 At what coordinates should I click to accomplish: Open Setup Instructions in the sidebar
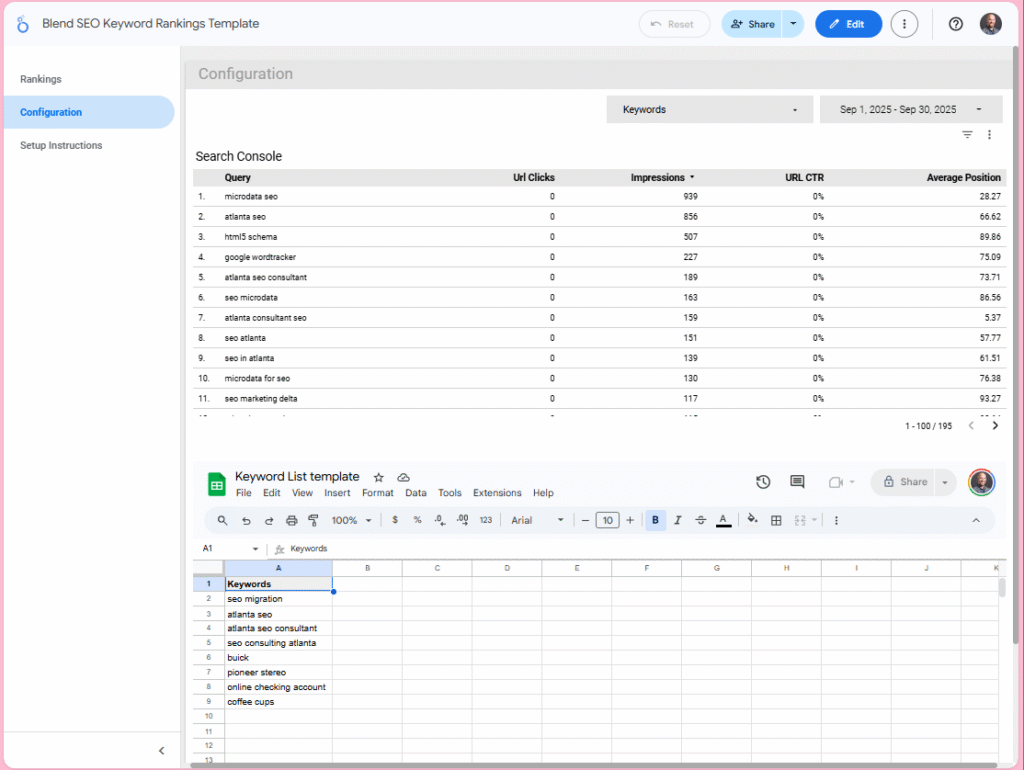tap(61, 145)
